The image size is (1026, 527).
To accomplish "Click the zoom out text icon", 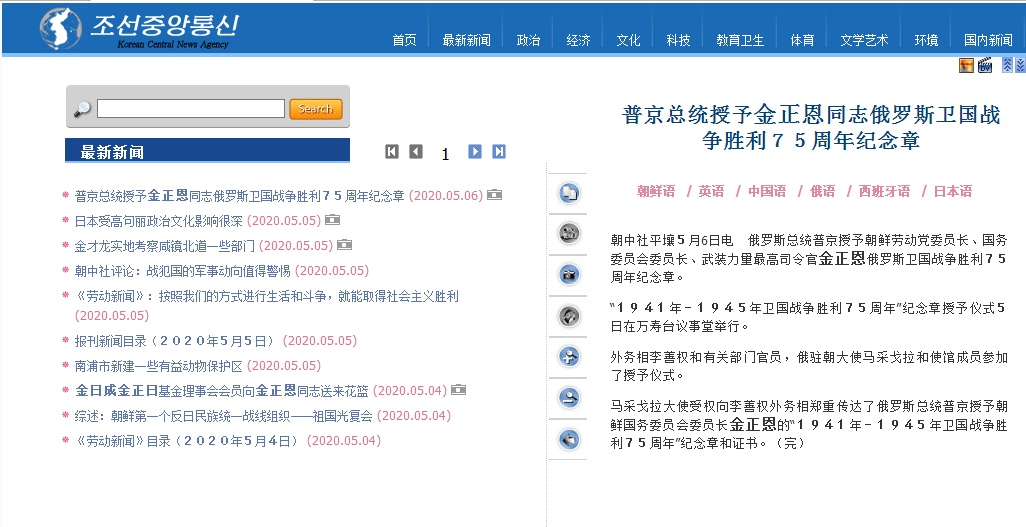I will [x=569, y=398].
